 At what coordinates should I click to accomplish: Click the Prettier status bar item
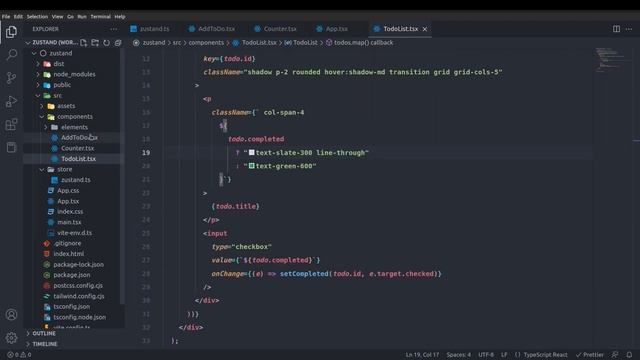589,355
